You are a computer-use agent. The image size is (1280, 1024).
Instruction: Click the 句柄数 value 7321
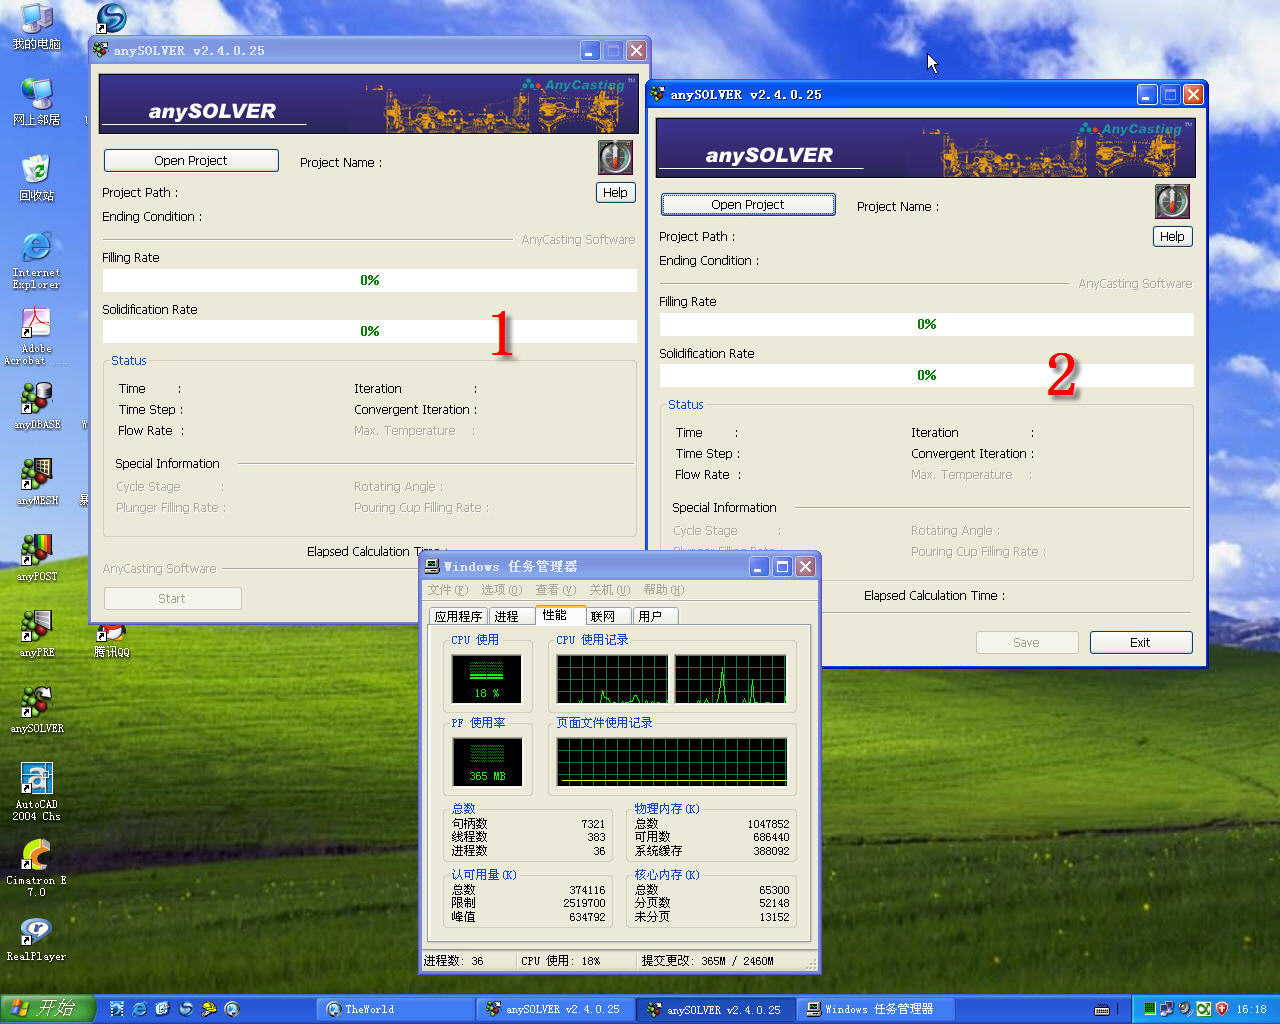593,824
